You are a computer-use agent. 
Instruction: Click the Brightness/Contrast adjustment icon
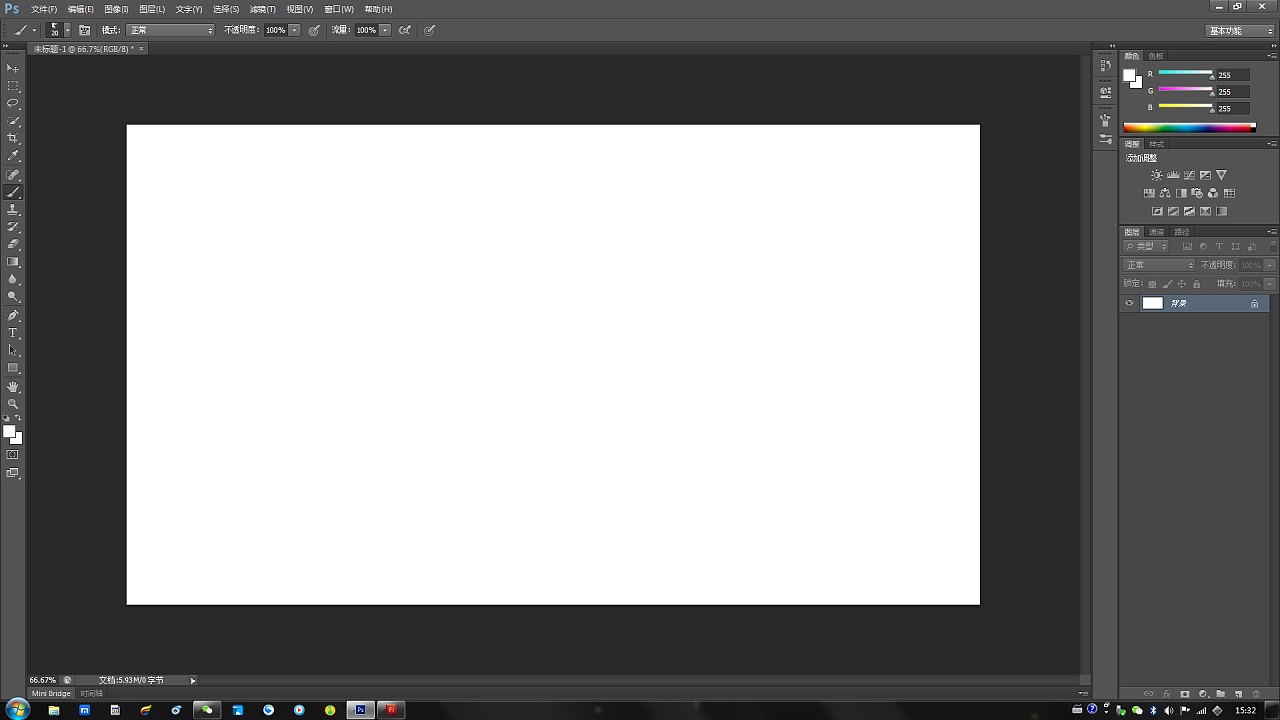pyautogui.click(x=1157, y=175)
